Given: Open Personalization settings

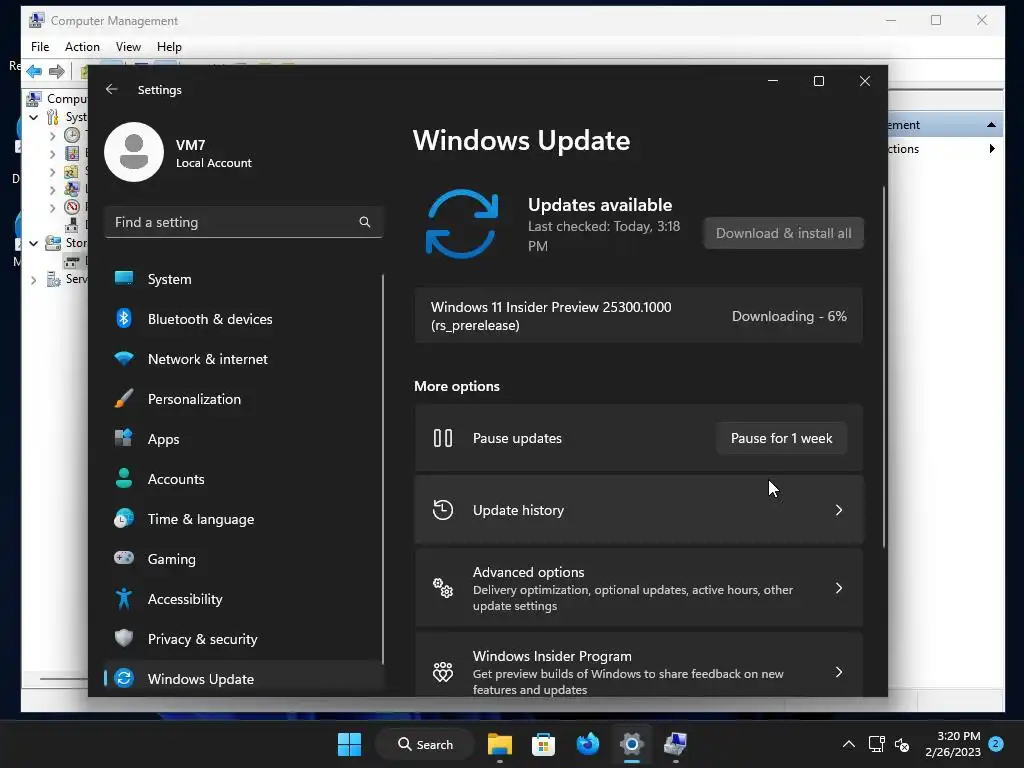Looking at the screenshot, I should coord(243,399).
